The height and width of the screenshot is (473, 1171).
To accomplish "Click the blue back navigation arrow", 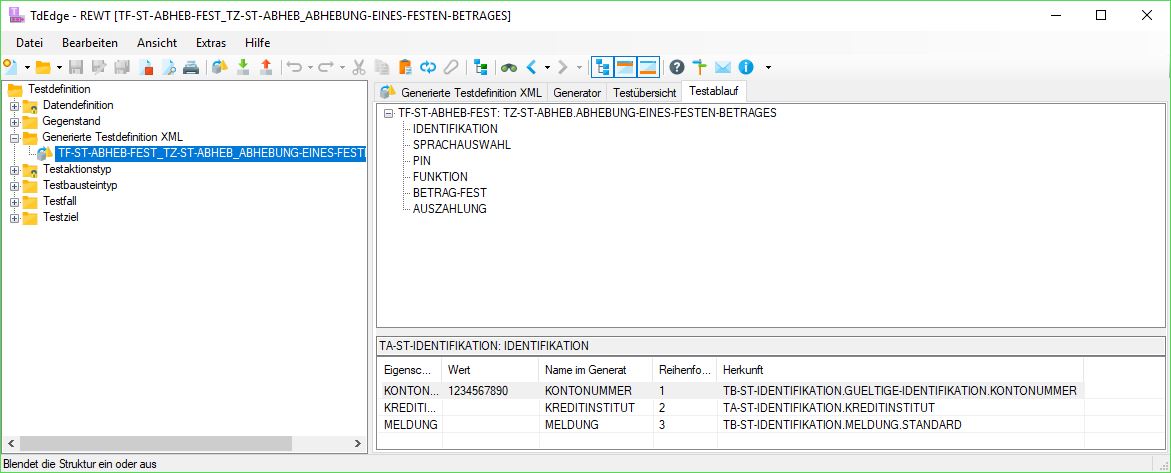I will tap(532, 67).
